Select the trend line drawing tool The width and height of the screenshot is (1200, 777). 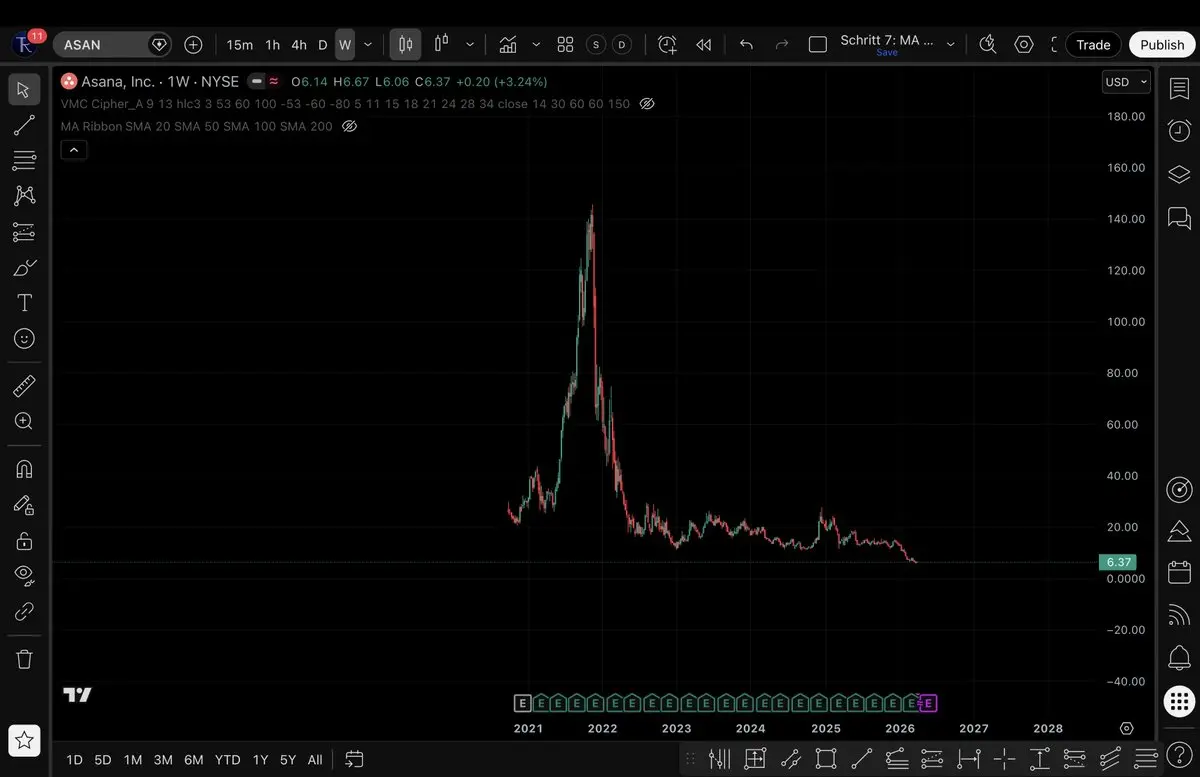point(24,125)
